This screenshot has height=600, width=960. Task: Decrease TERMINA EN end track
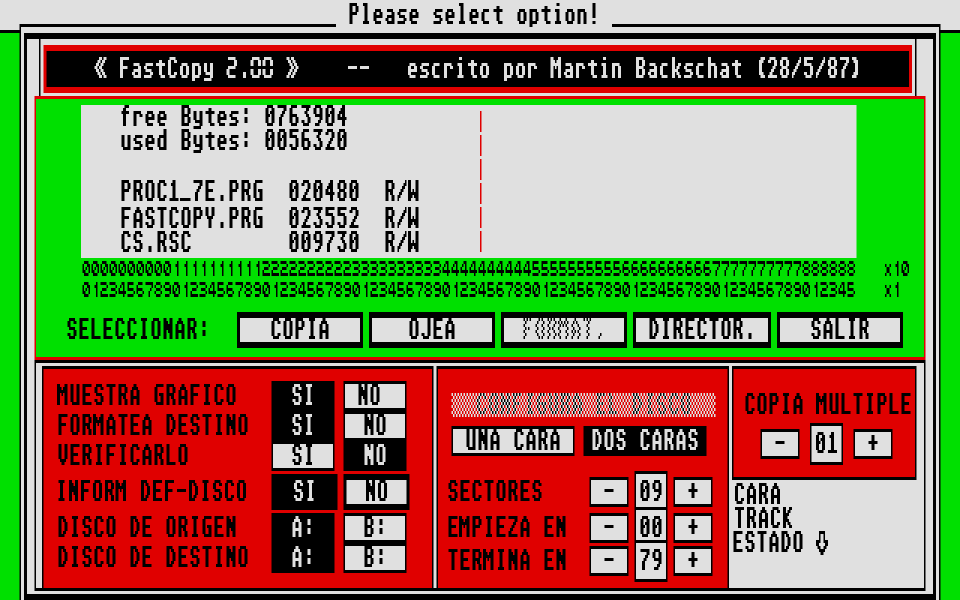click(609, 561)
